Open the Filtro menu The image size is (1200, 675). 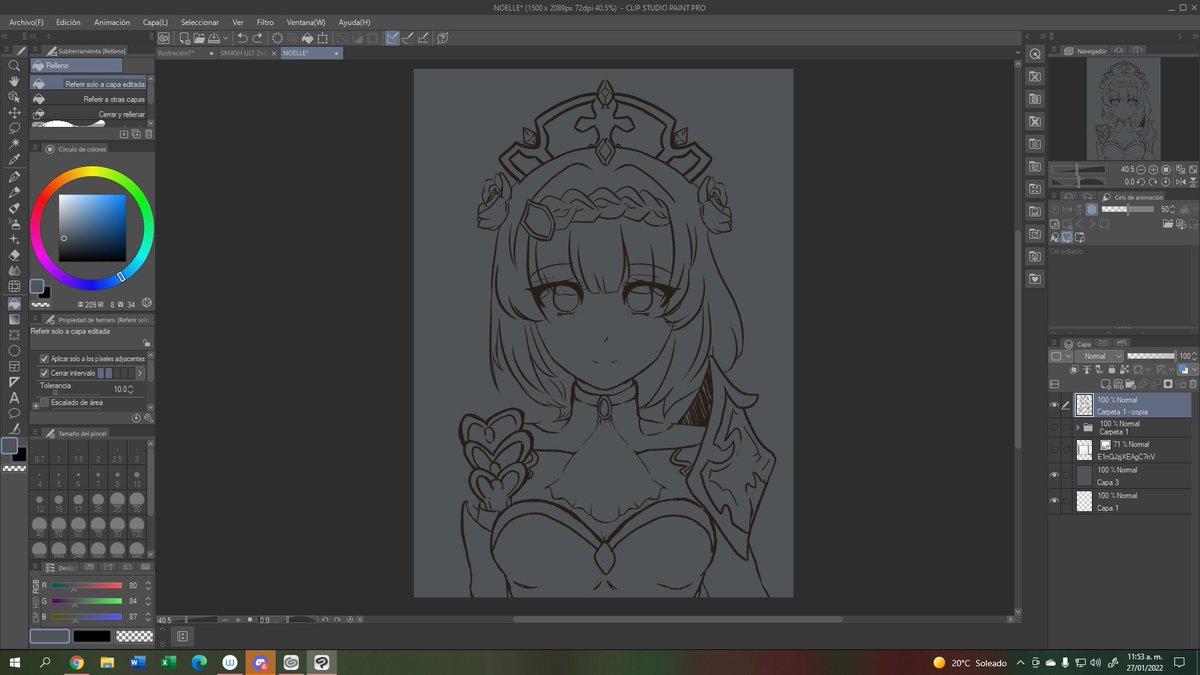pos(265,21)
